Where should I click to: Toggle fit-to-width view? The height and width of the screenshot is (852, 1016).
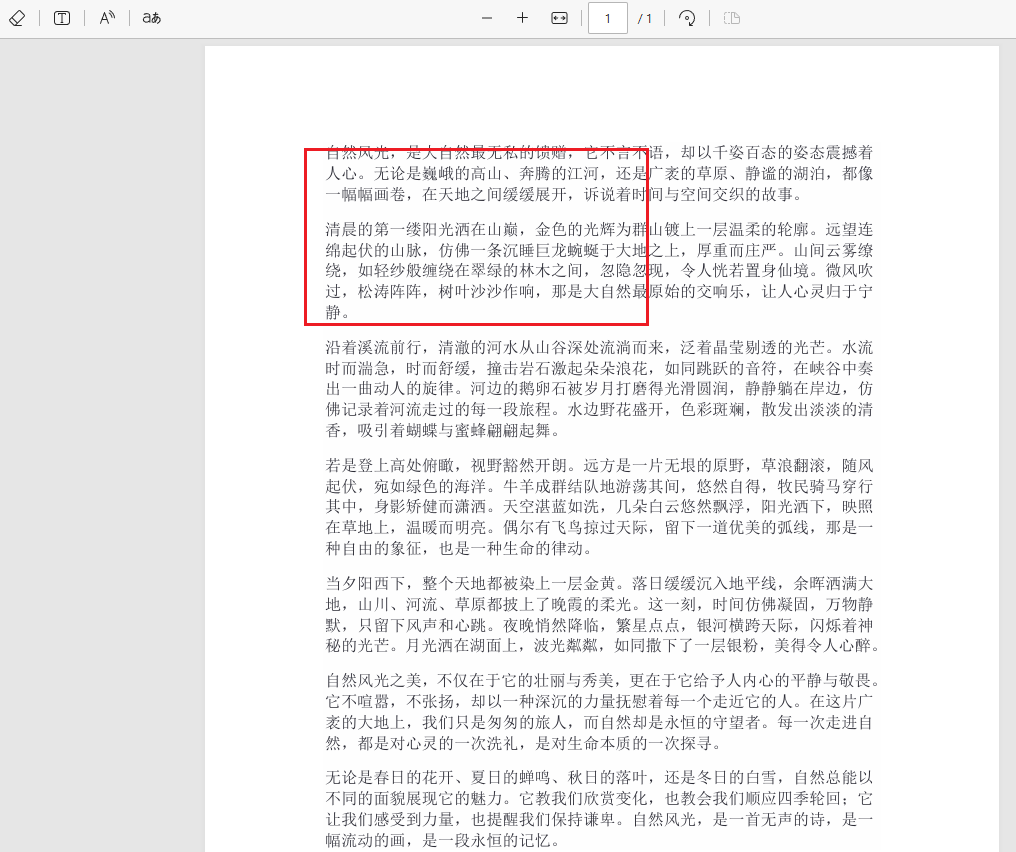(x=559, y=17)
